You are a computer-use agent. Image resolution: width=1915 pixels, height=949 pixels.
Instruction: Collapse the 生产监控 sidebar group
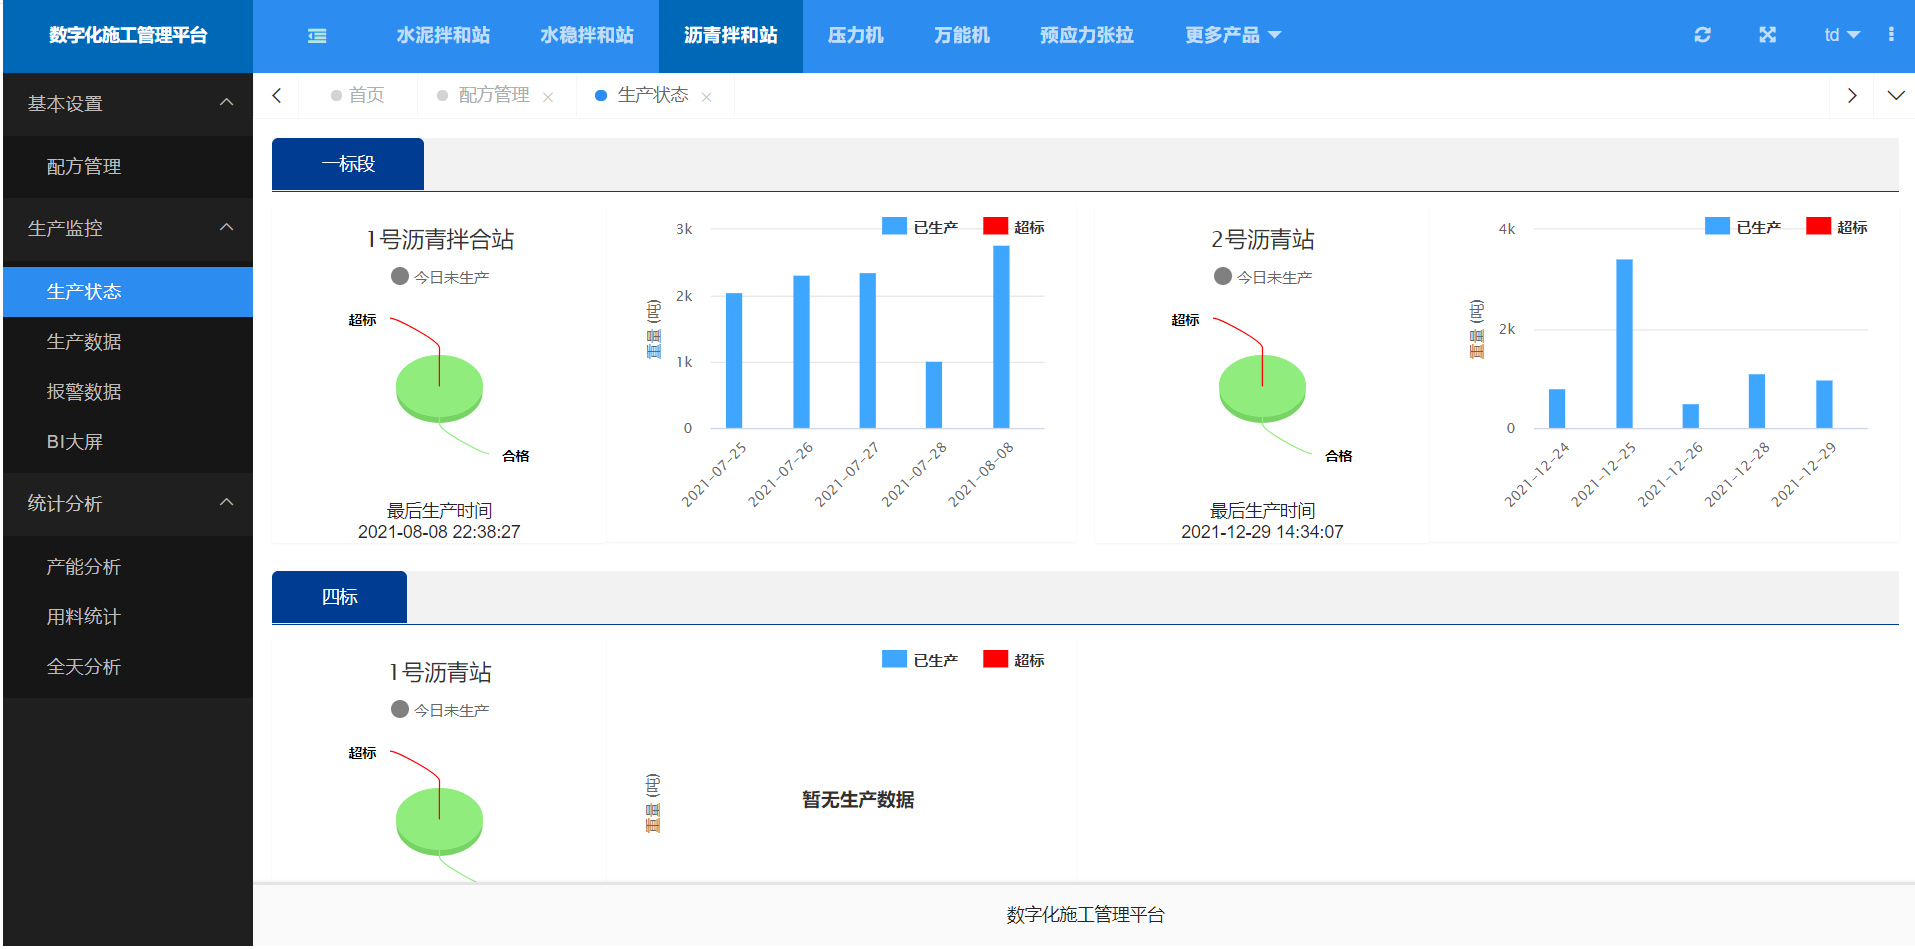pos(128,229)
